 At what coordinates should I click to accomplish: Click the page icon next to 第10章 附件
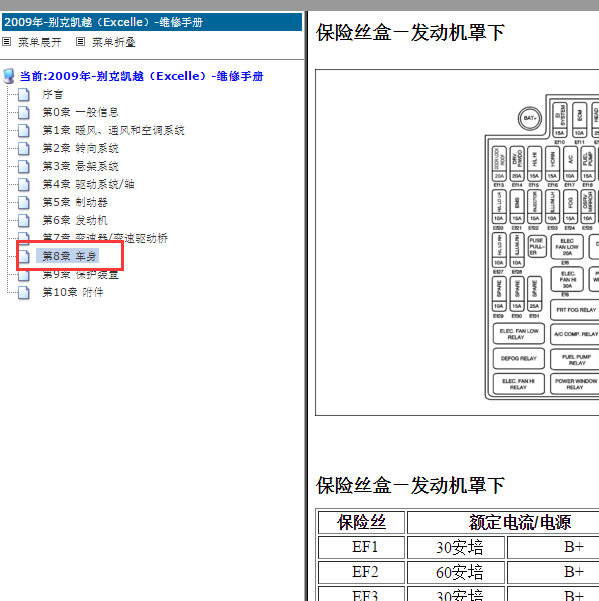pos(24,292)
